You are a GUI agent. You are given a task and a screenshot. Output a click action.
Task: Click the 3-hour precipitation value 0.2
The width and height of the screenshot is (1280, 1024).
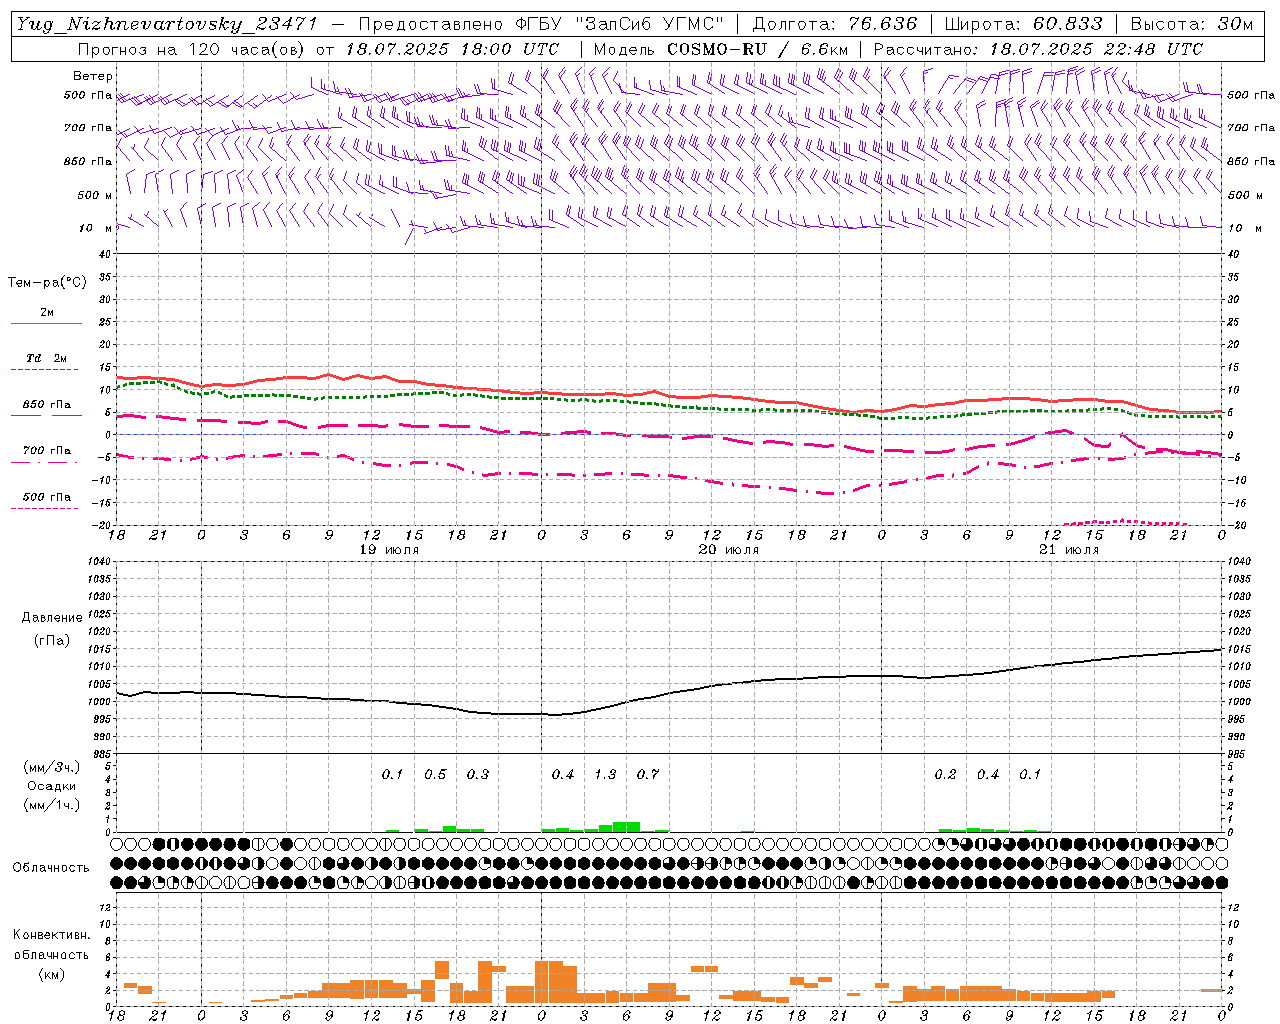click(945, 775)
